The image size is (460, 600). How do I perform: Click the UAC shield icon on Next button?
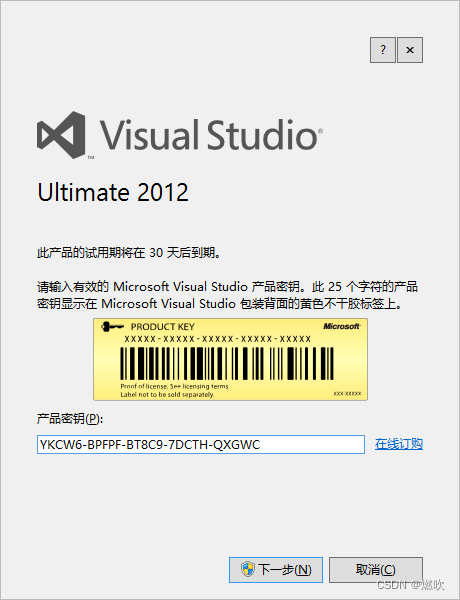tap(248, 569)
